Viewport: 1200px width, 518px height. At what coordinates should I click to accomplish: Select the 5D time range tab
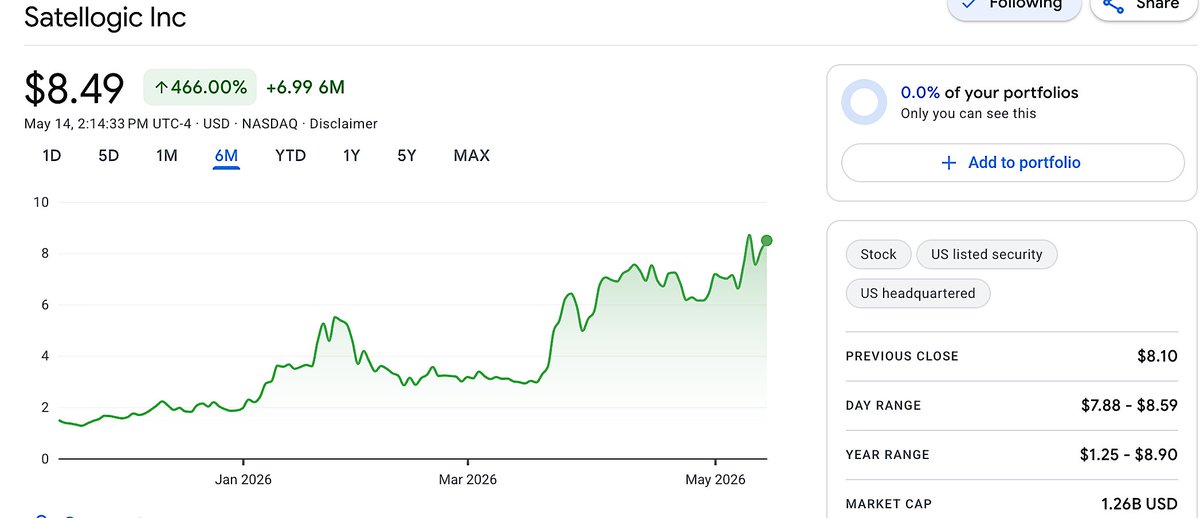(x=108, y=156)
